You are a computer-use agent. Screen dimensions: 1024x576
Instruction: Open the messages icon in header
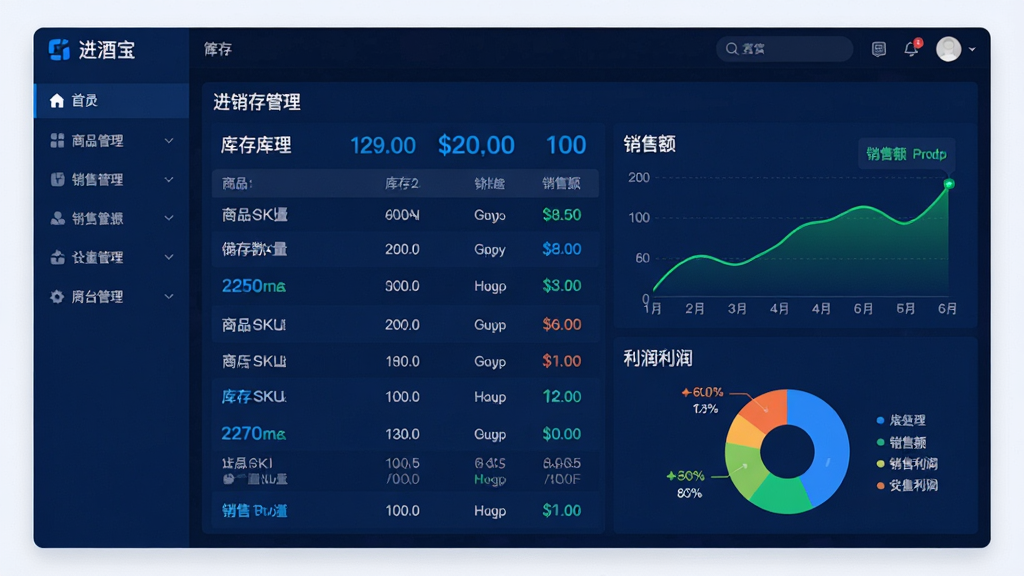coord(879,49)
